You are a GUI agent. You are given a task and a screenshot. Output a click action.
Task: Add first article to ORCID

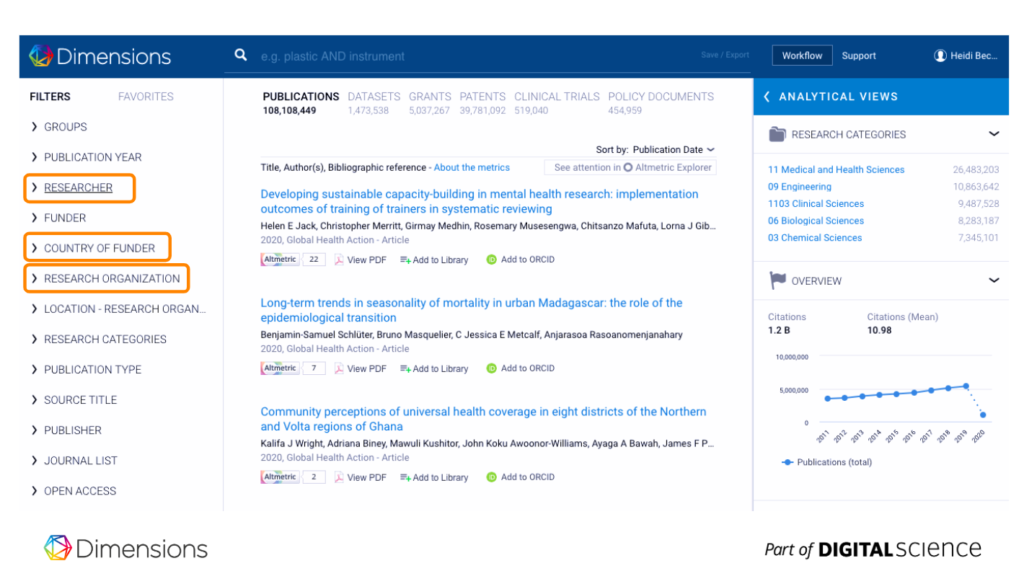coord(520,260)
